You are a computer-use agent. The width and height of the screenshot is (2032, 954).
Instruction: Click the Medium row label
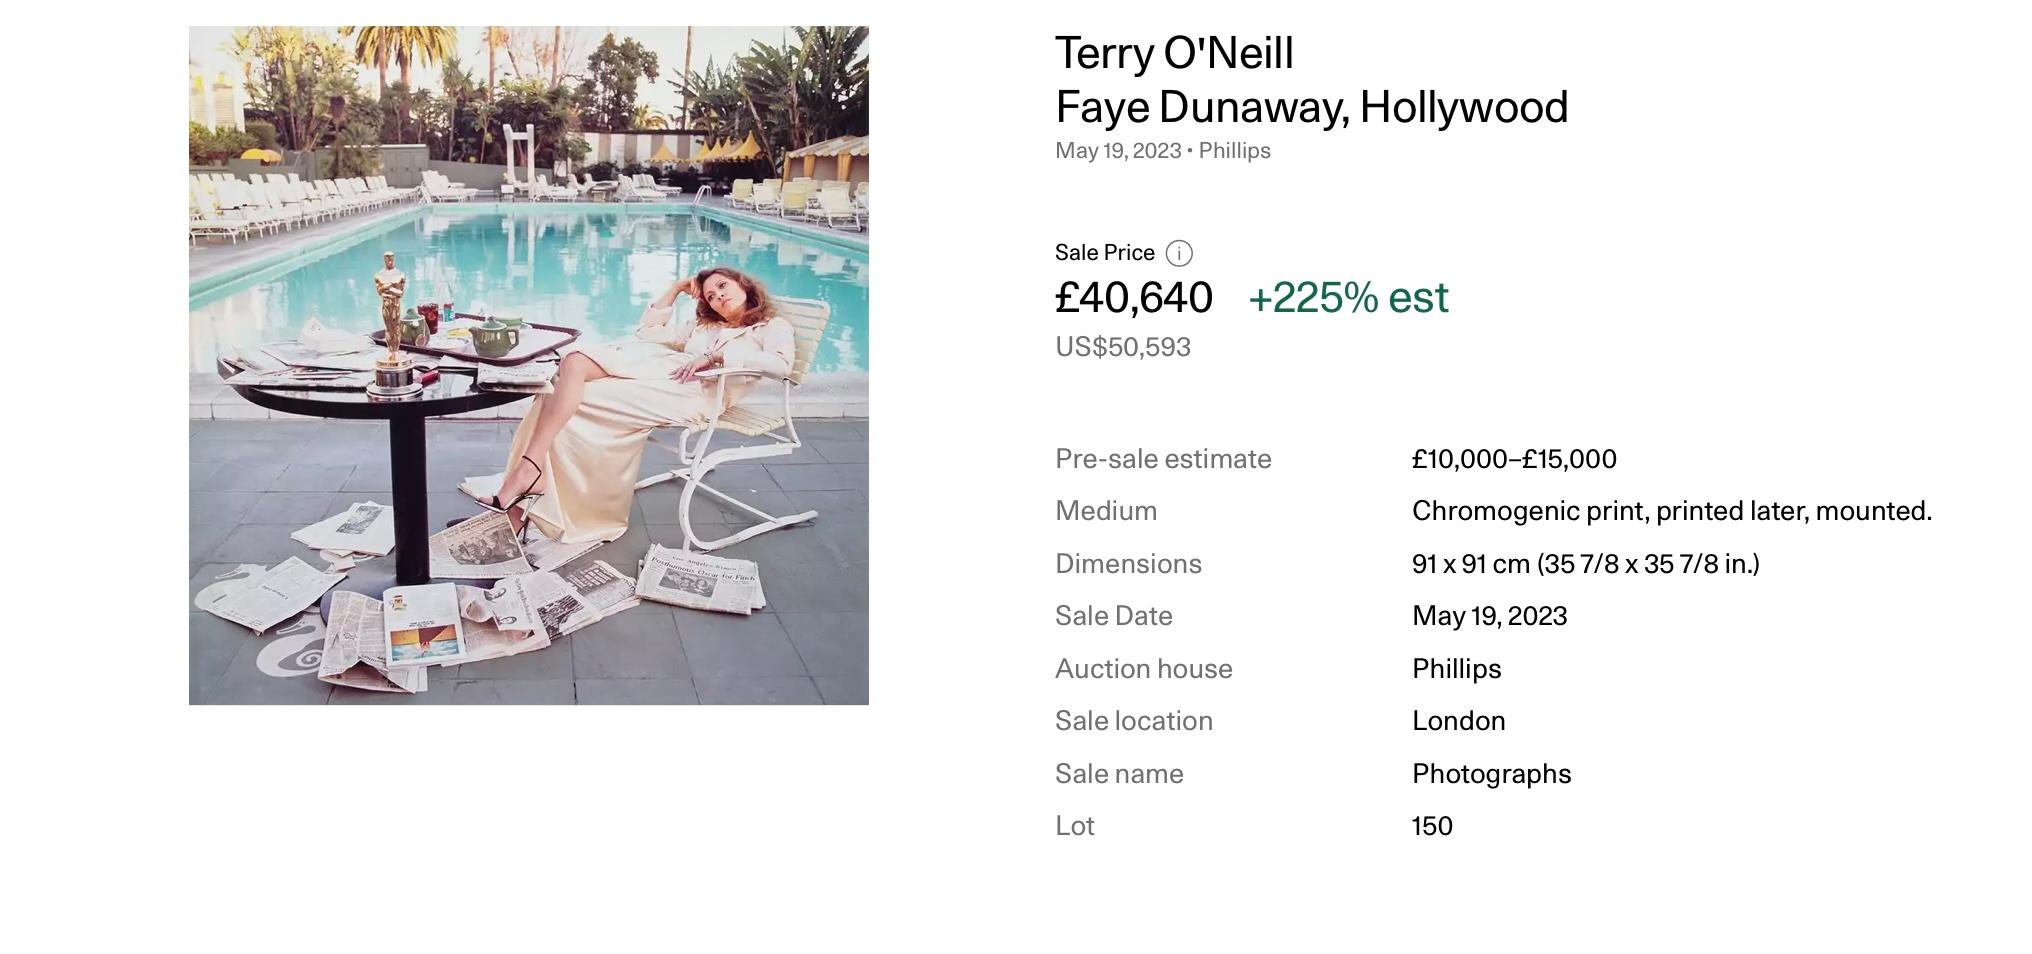[x=1105, y=511]
